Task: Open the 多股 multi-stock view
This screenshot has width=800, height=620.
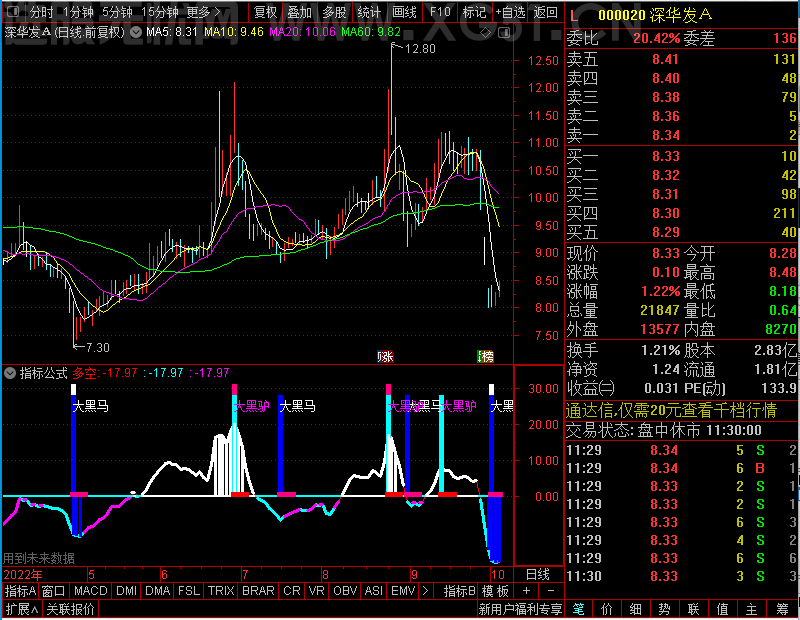Action: [x=334, y=12]
